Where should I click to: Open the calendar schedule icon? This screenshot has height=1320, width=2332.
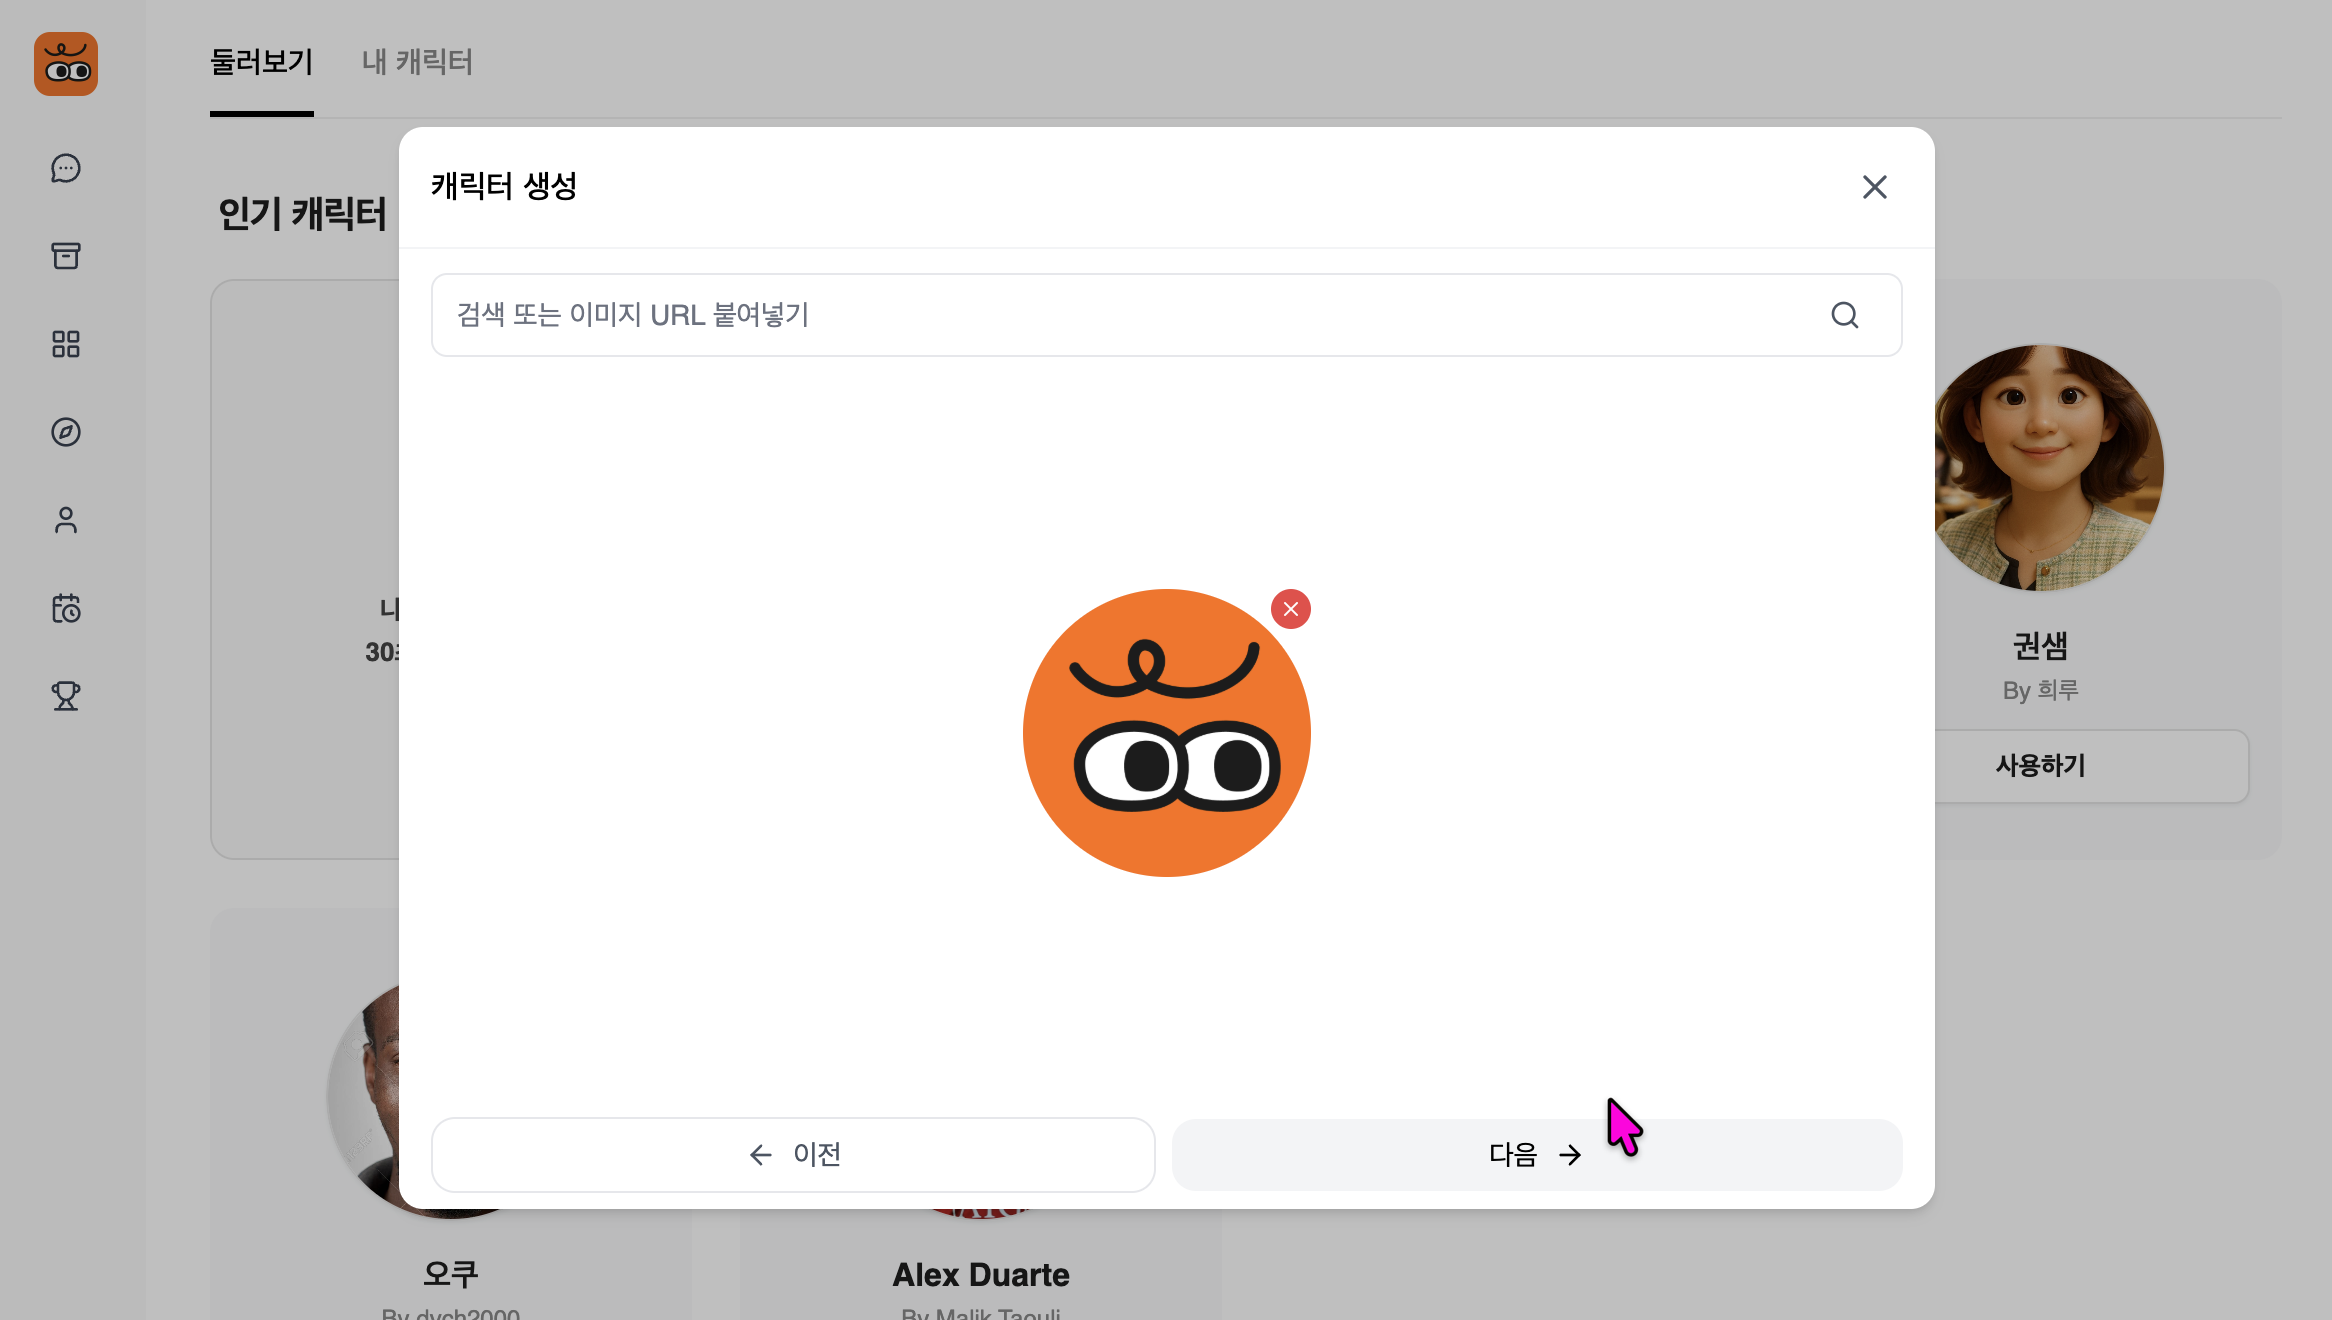[65, 608]
